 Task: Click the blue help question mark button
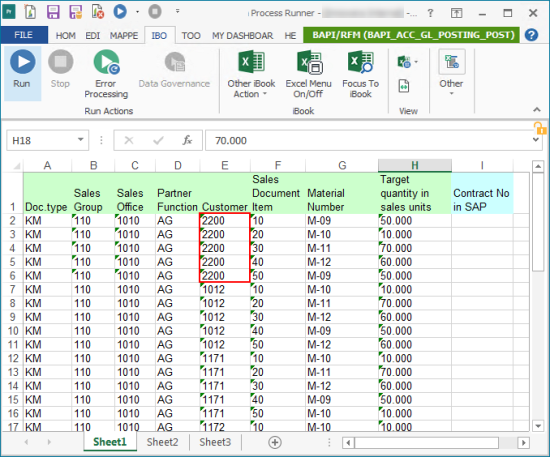[x=531, y=35]
